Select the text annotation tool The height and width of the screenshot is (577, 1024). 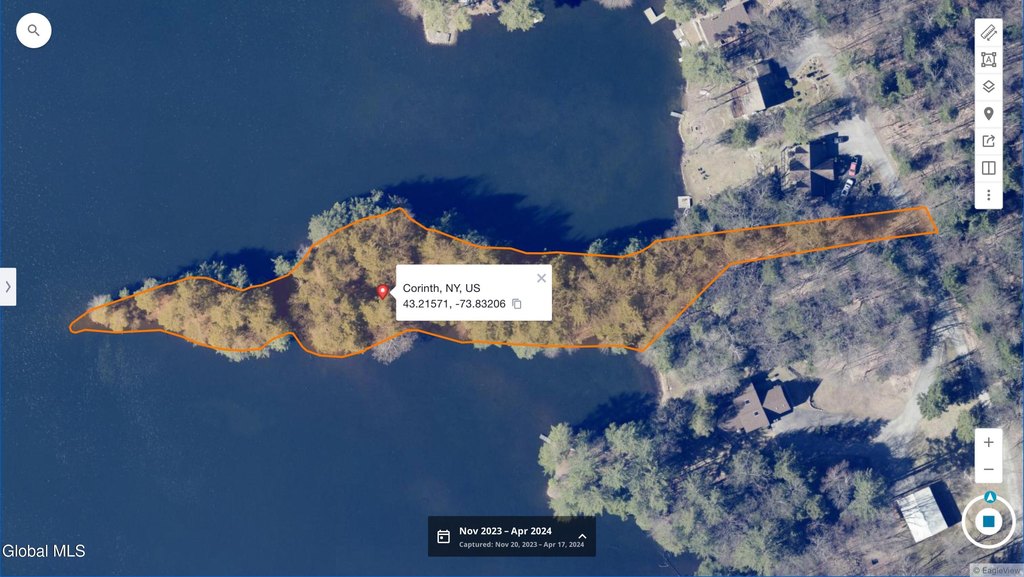coord(988,60)
